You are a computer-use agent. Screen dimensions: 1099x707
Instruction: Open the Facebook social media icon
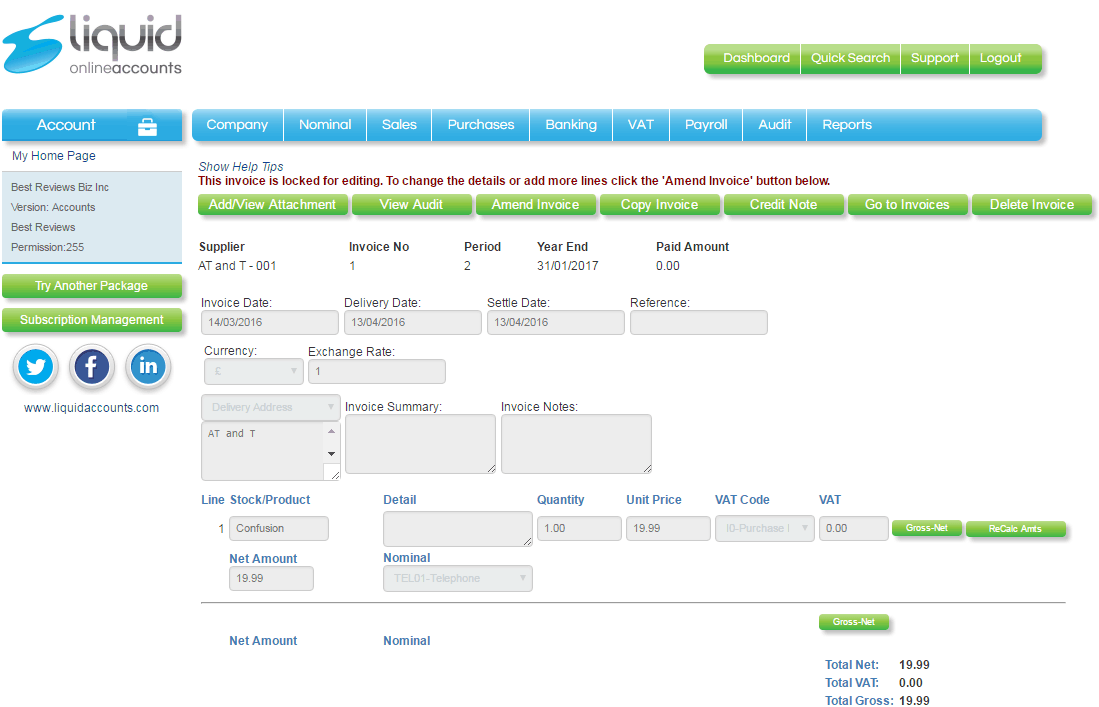[x=91, y=367]
